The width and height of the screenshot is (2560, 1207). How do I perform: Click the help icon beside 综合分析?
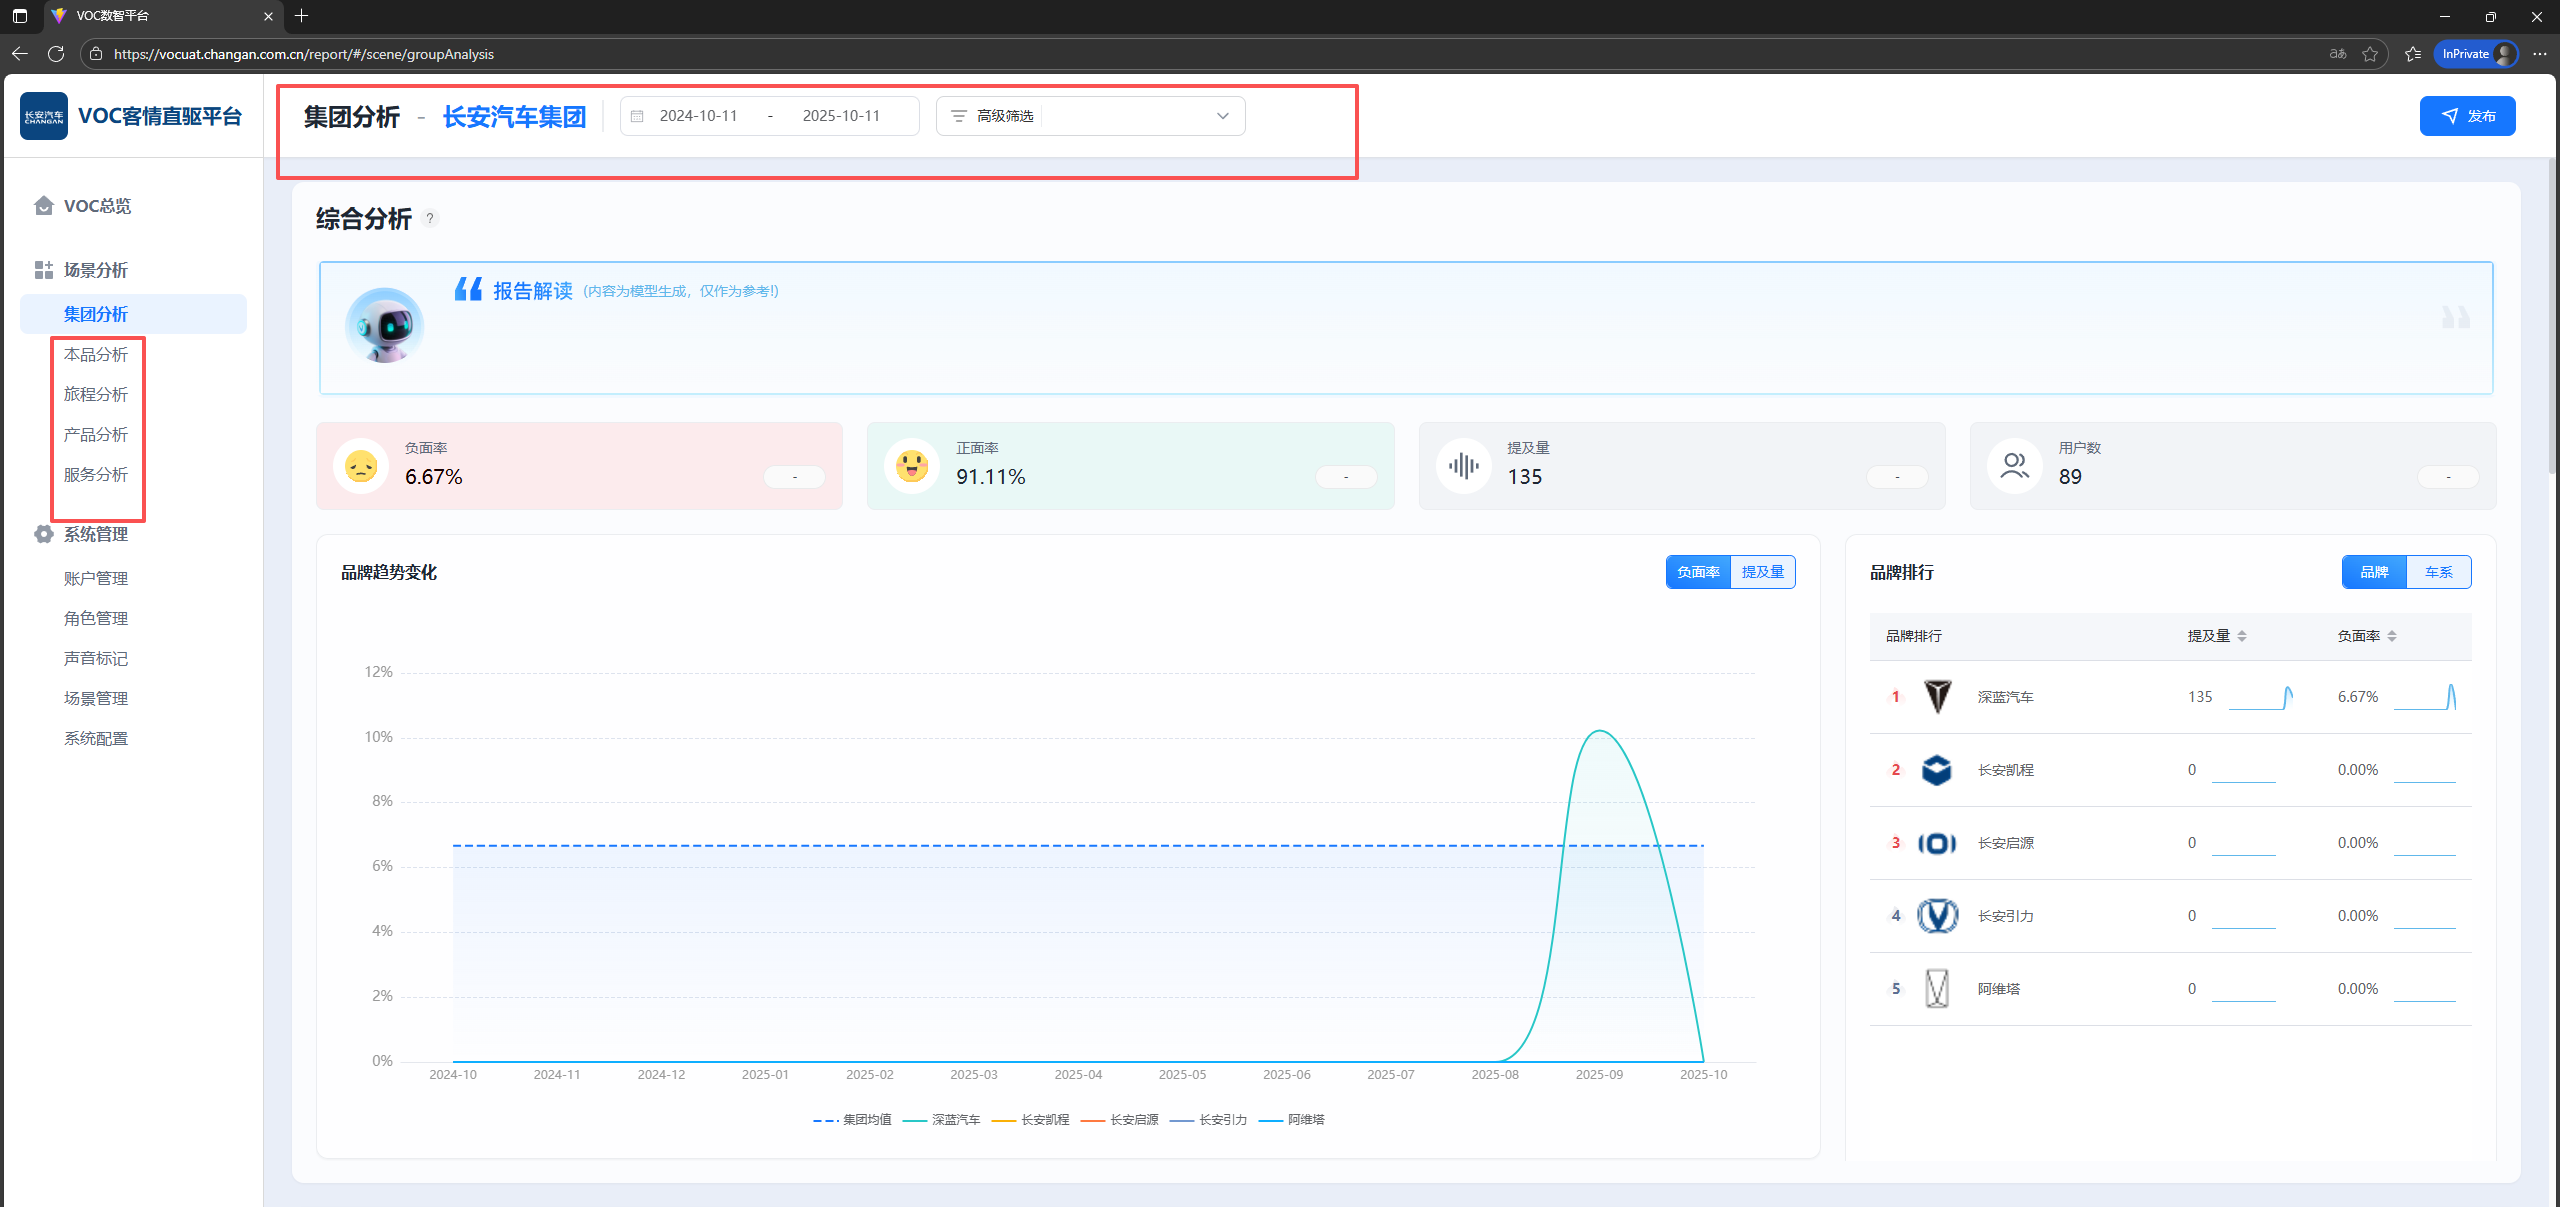430,218
